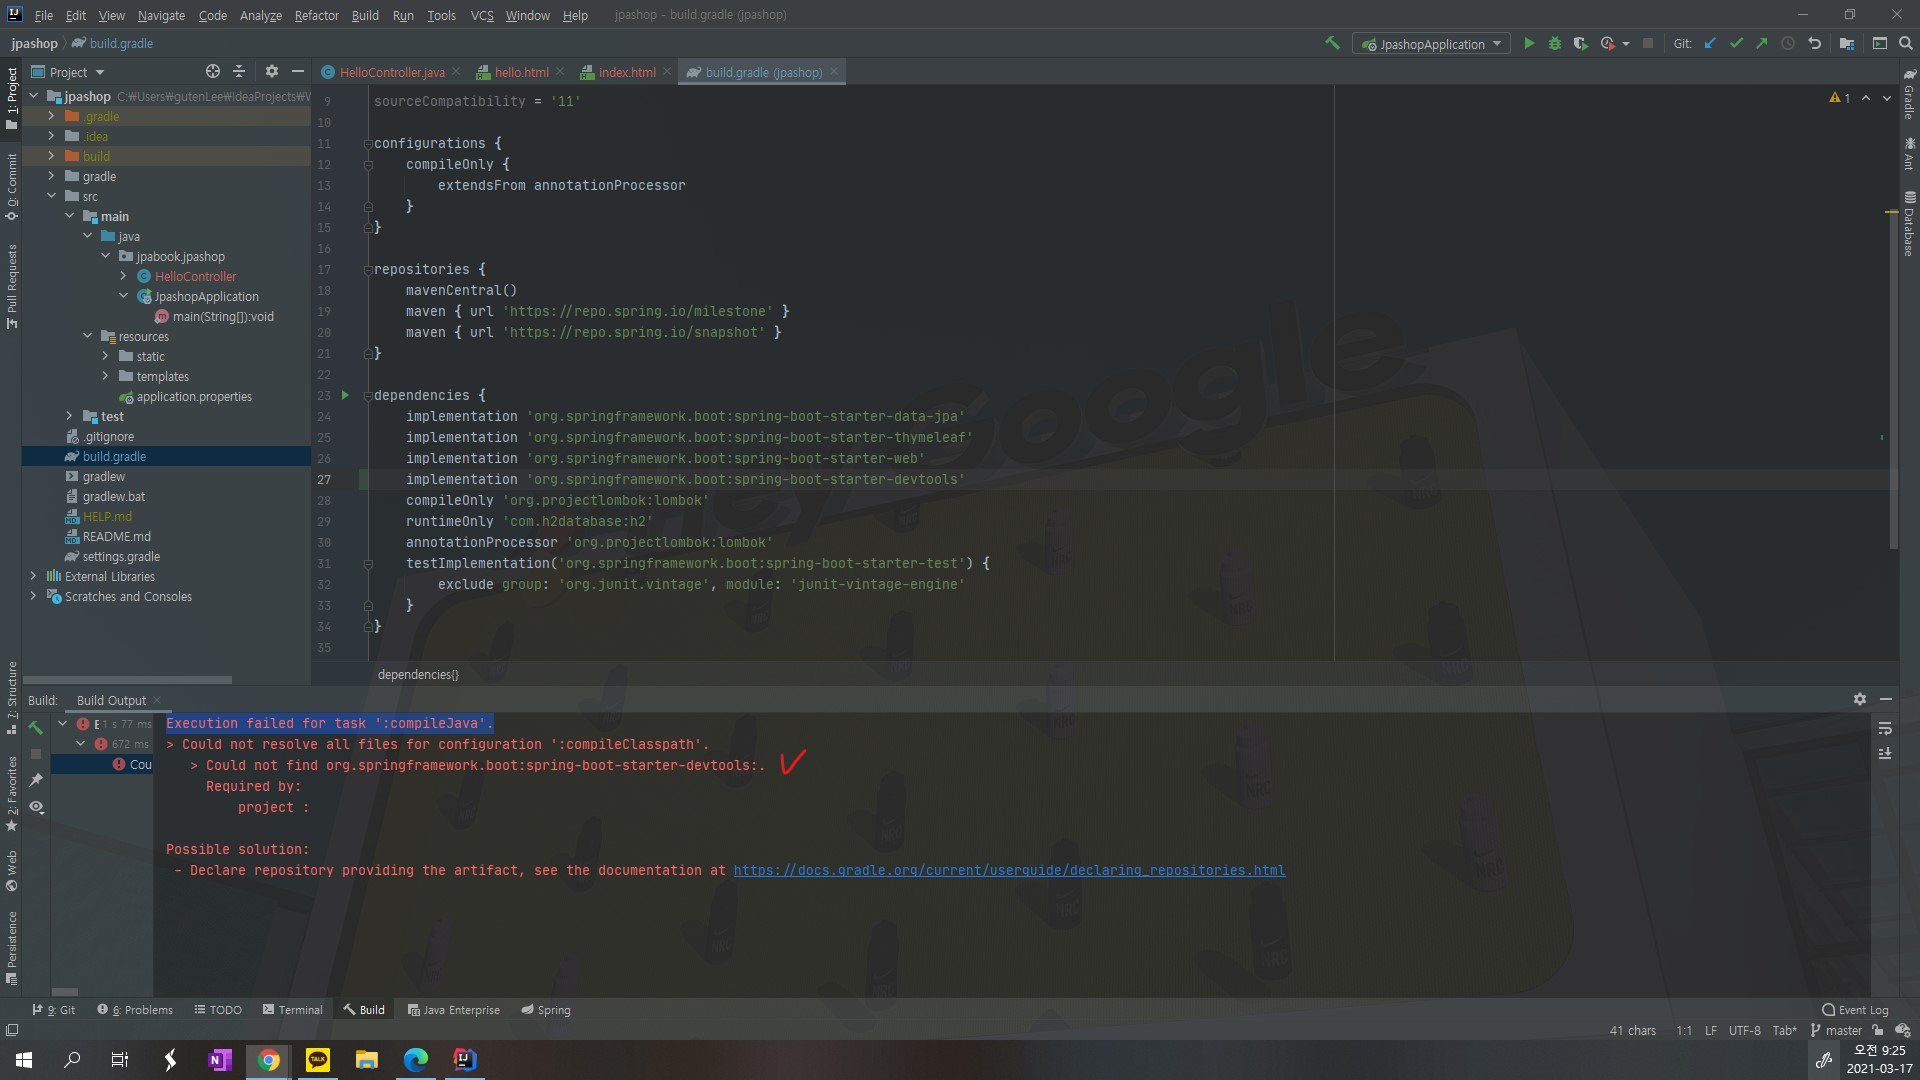1920x1080 pixels.
Task: Select settings.gradle in project tree
Action: 121,556
